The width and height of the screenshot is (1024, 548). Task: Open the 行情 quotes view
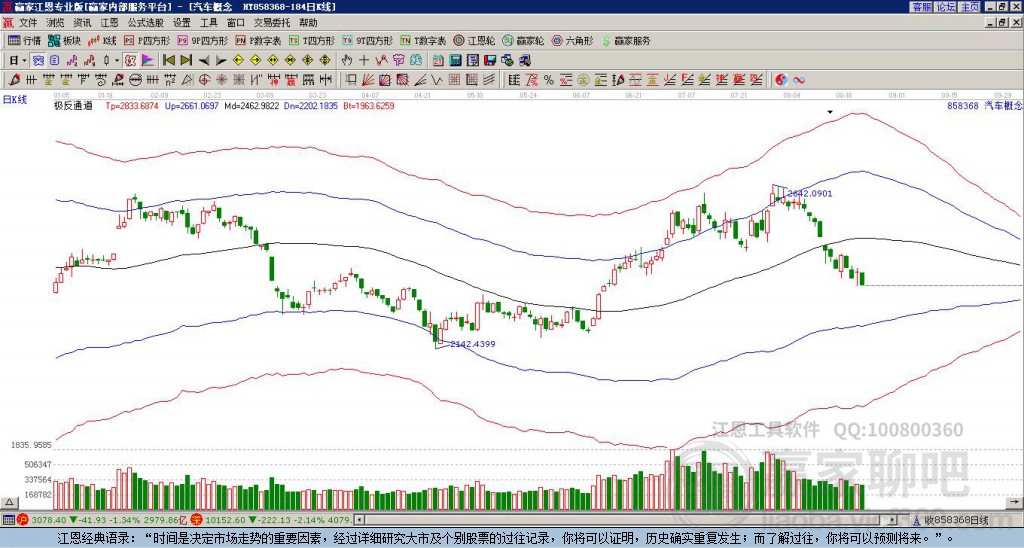coord(24,40)
